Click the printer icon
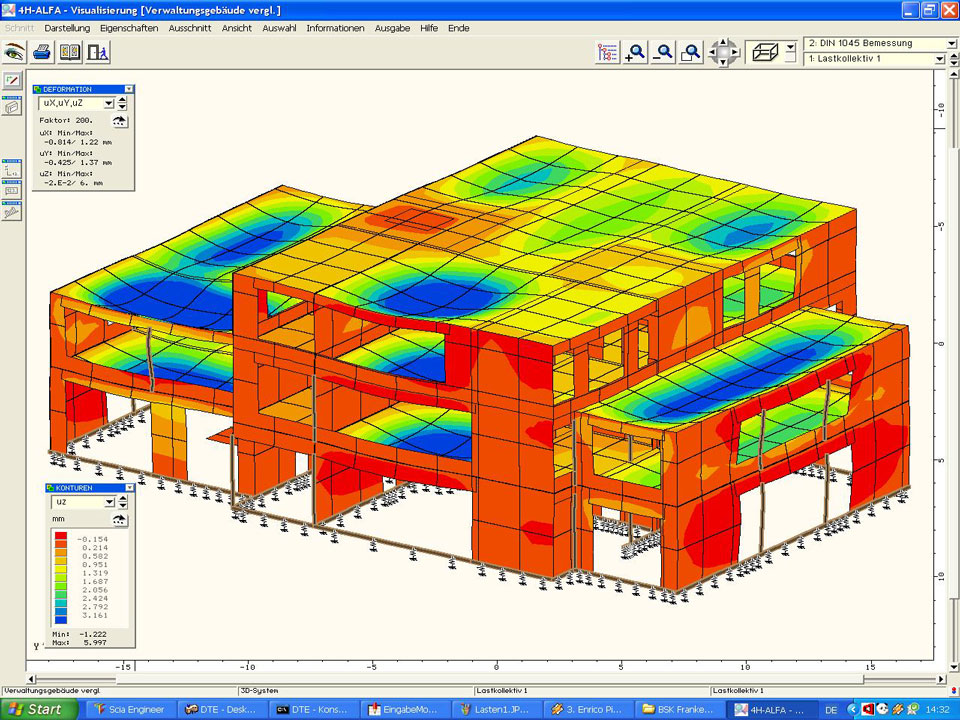960x720 pixels. 42,52
